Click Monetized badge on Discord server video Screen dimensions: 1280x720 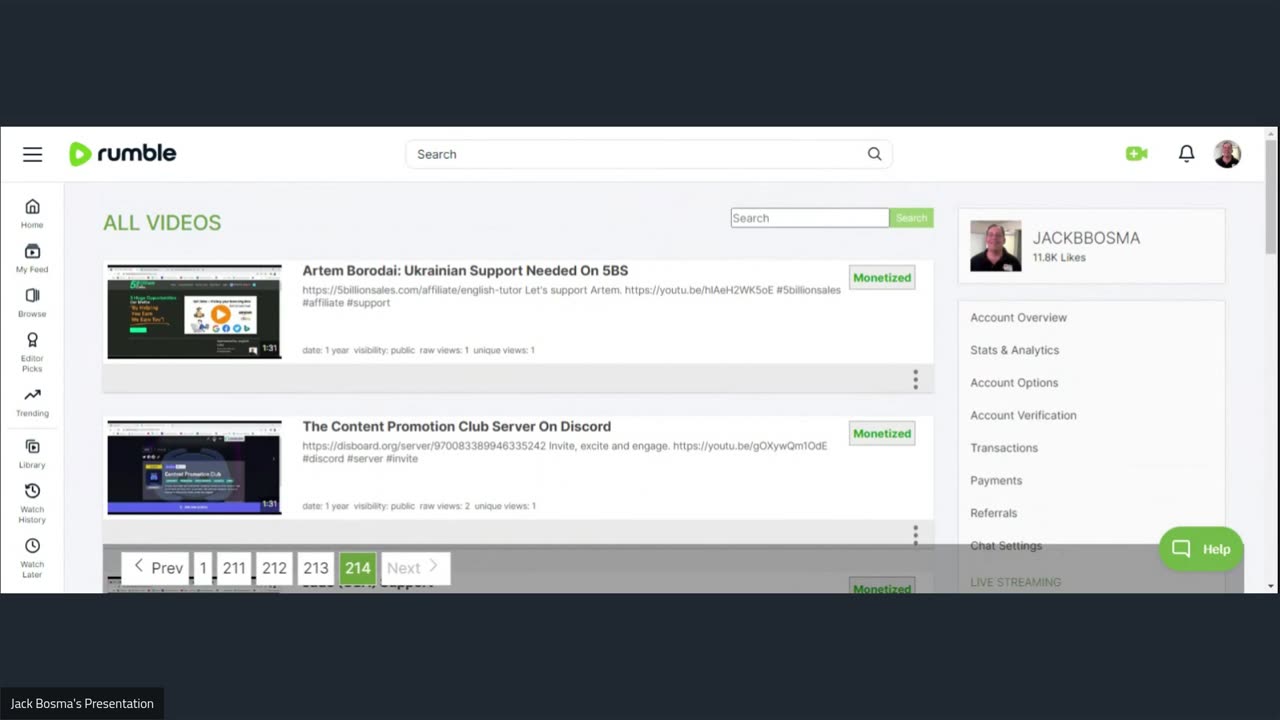point(882,433)
